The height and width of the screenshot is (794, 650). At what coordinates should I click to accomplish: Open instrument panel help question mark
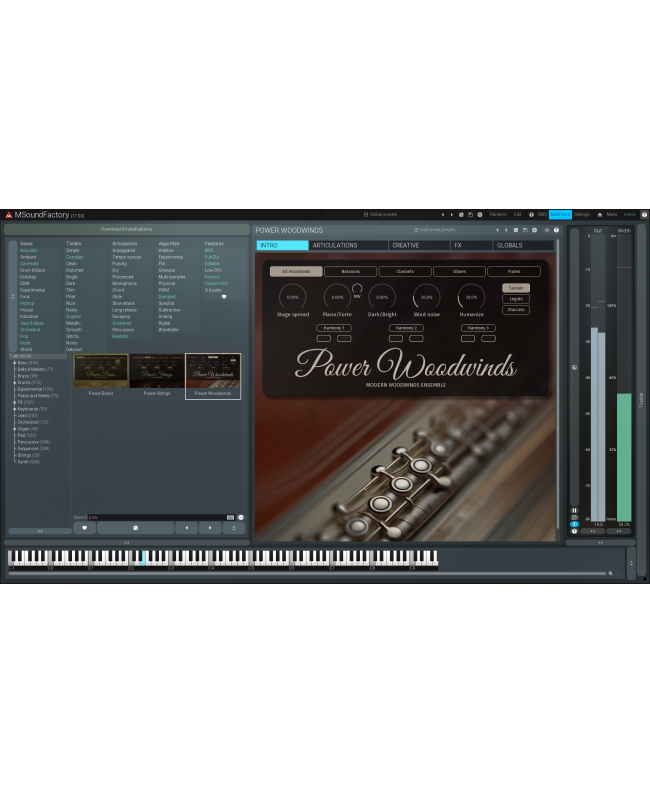point(556,230)
